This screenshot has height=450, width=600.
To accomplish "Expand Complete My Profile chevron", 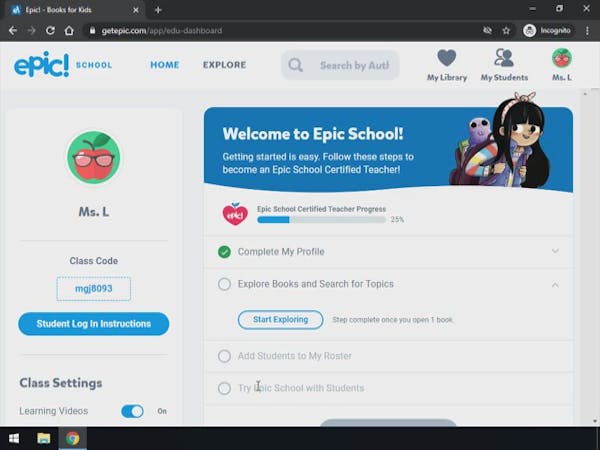I will [x=555, y=251].
